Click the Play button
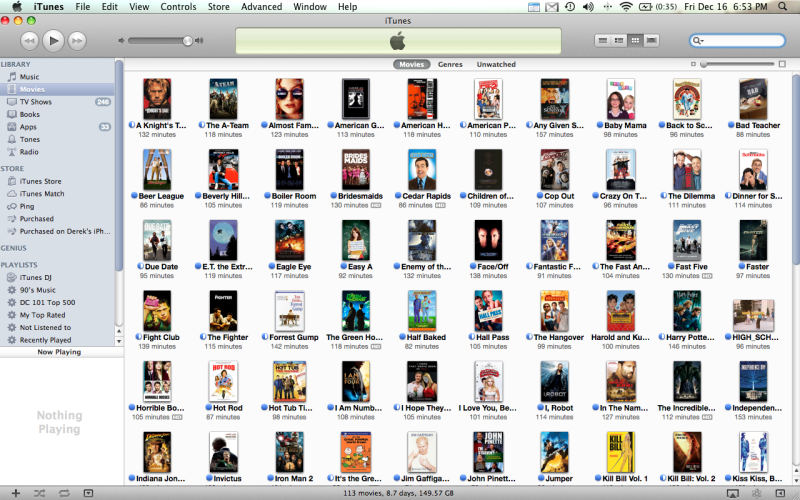Image resolution: width=800 pixels, height=500 pixels. tap(53, 40)
